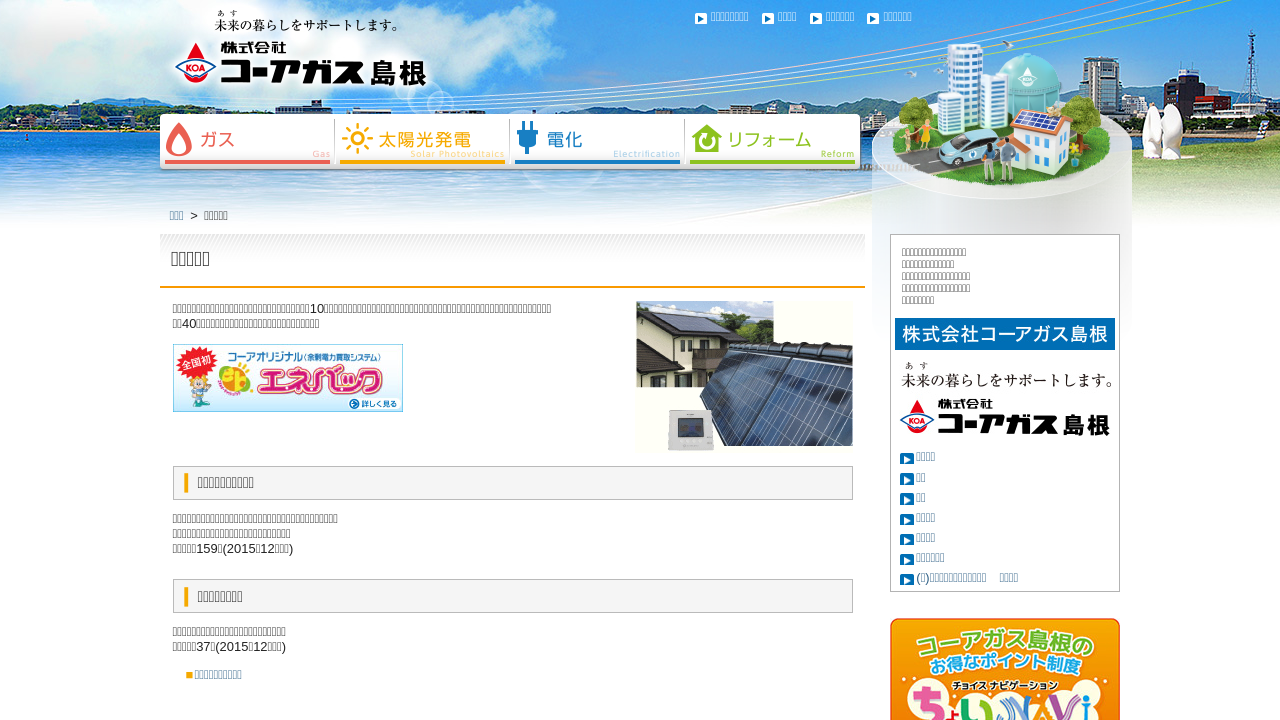
Task: Click the KOA logo inside the sidebar box
Action: tap(918, 418)
